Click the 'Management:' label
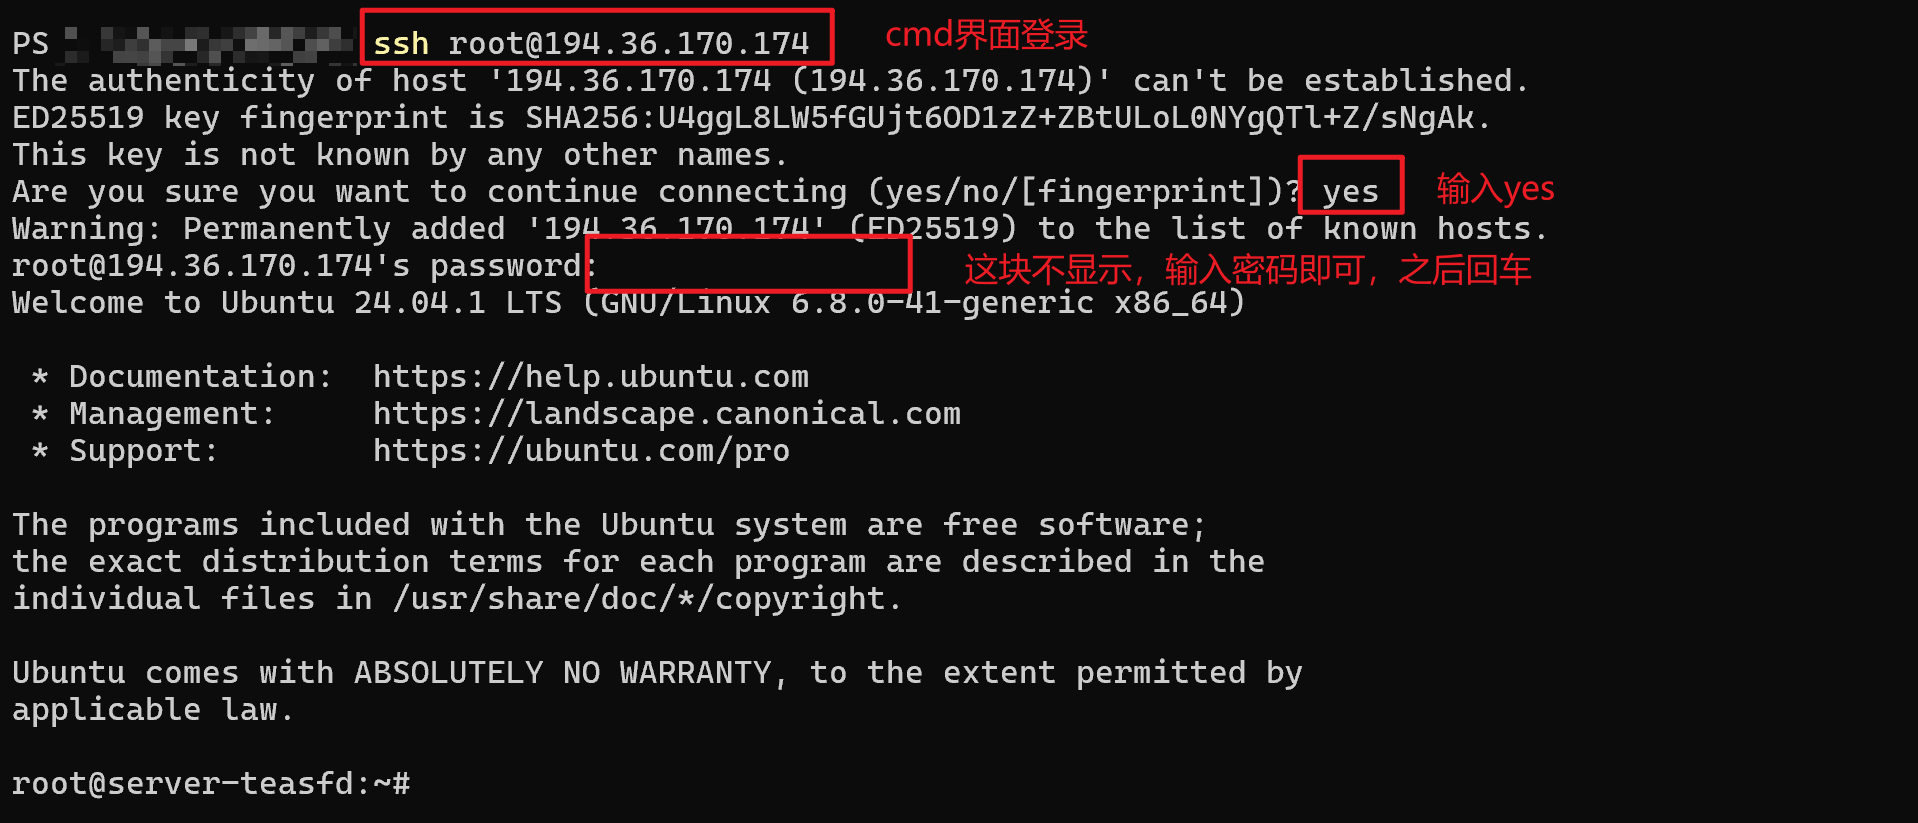1918x823 pixels. (x=172, y=414)
